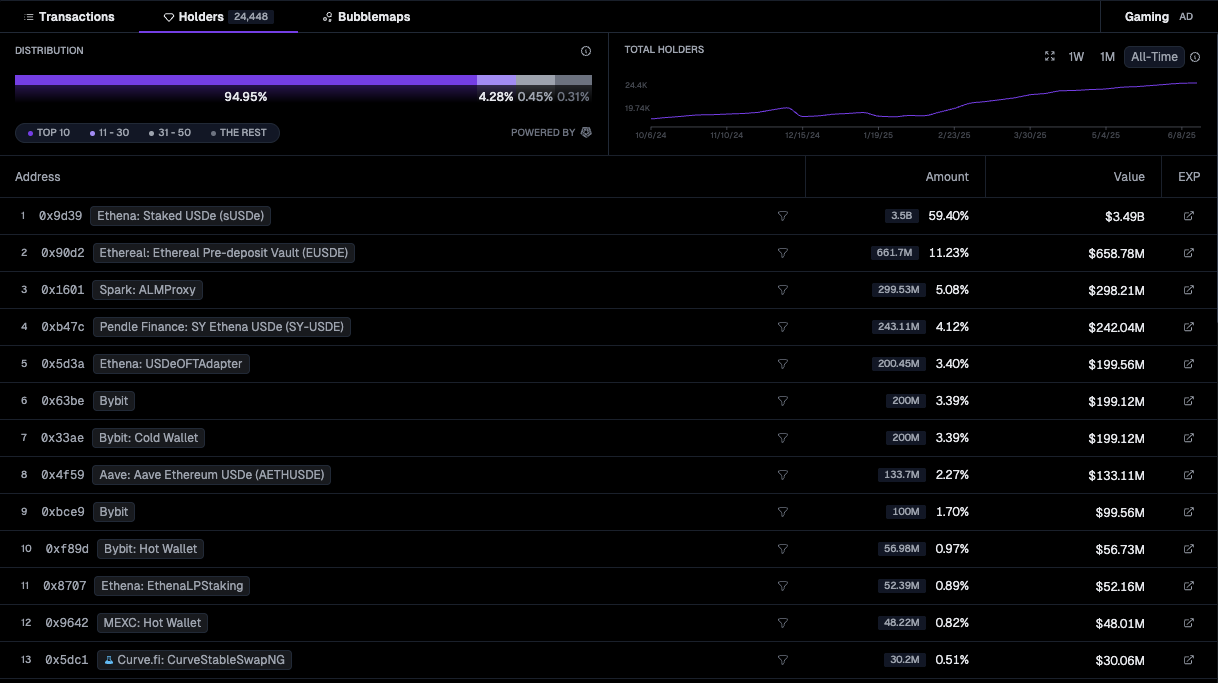The height and width of the screenshot is (683, 1218).
Task: Open the Ethena: Staked USDe (sUSDe) label
Action: tap(181, 216)
